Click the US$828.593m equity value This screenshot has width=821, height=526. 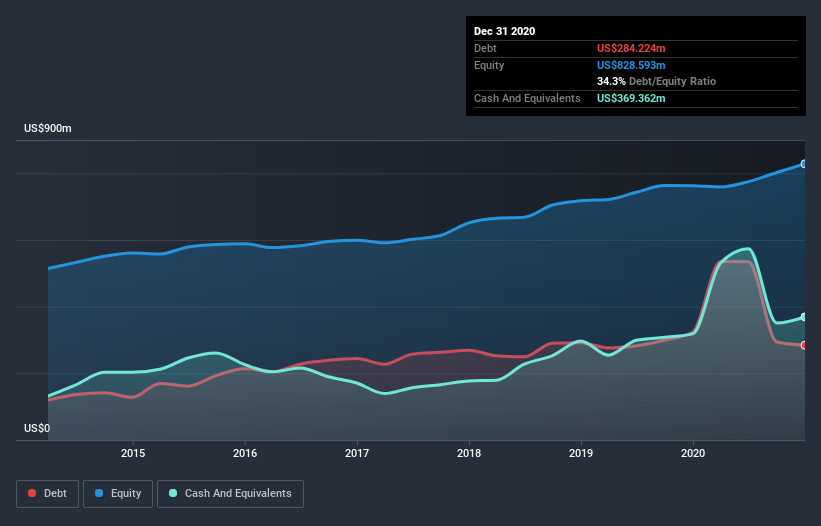631,65
